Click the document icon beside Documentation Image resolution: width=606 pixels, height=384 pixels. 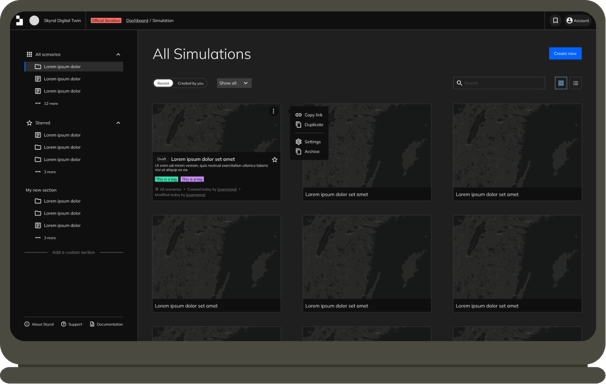(92, 324)
